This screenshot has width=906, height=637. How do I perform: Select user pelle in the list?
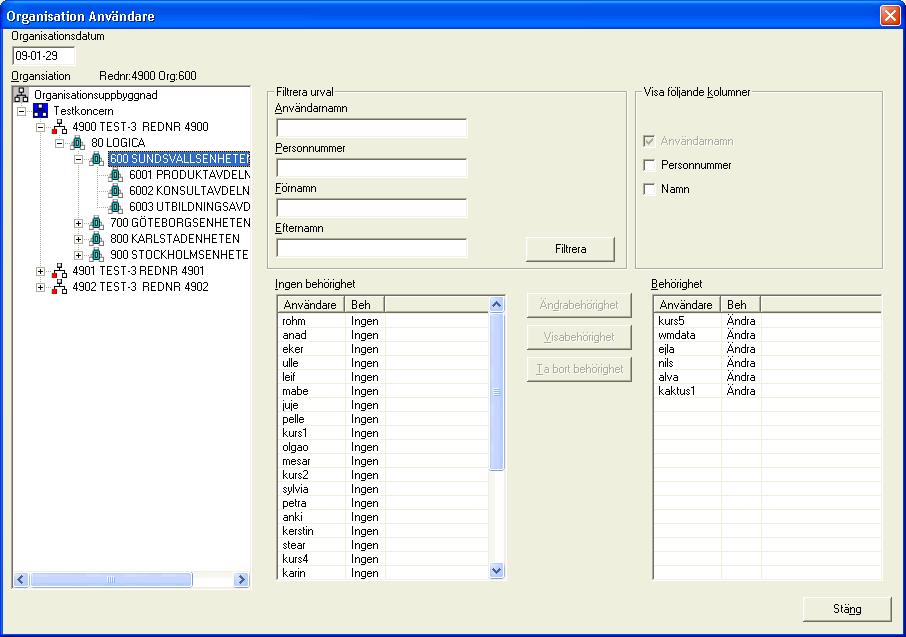point(293,419)
